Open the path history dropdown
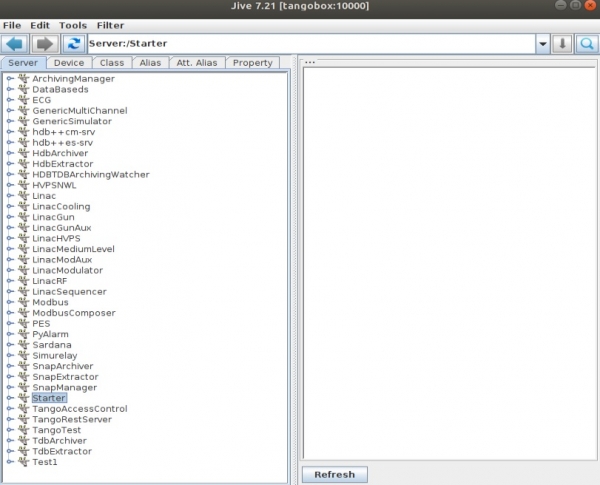600x485 pixels. click(542, 44)
